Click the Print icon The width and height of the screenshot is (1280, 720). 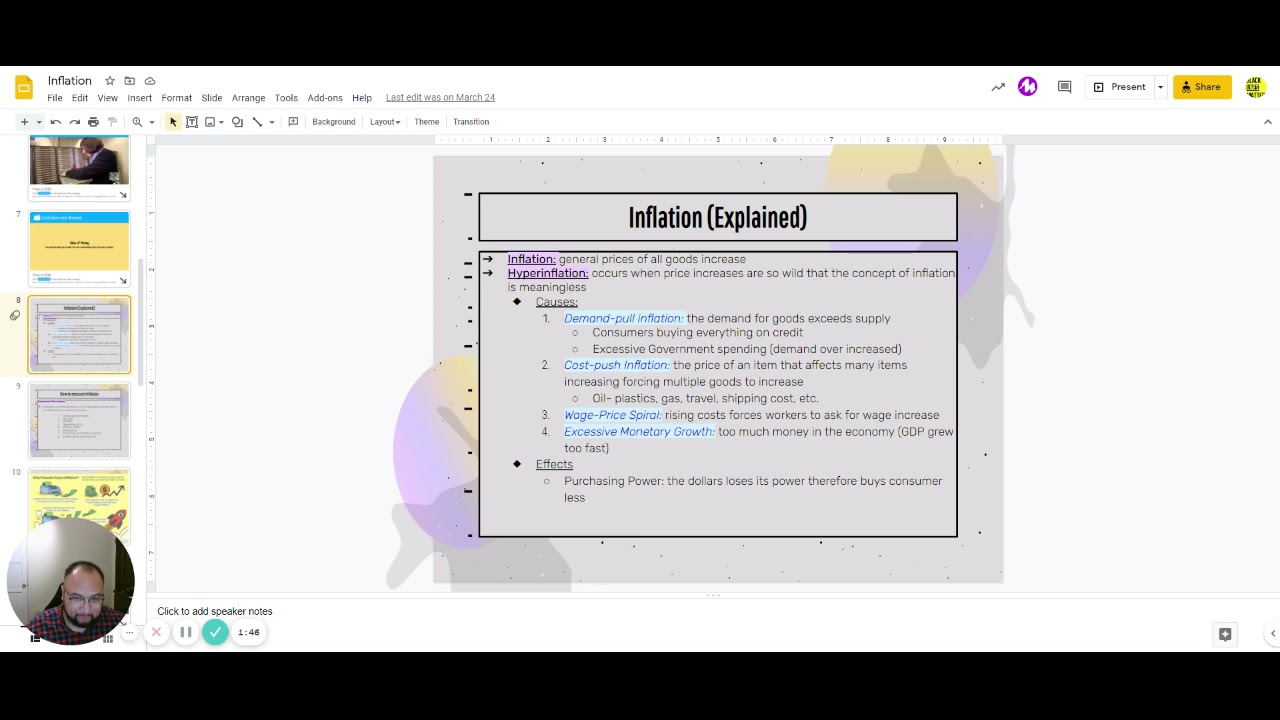click(x=93, y=122)
